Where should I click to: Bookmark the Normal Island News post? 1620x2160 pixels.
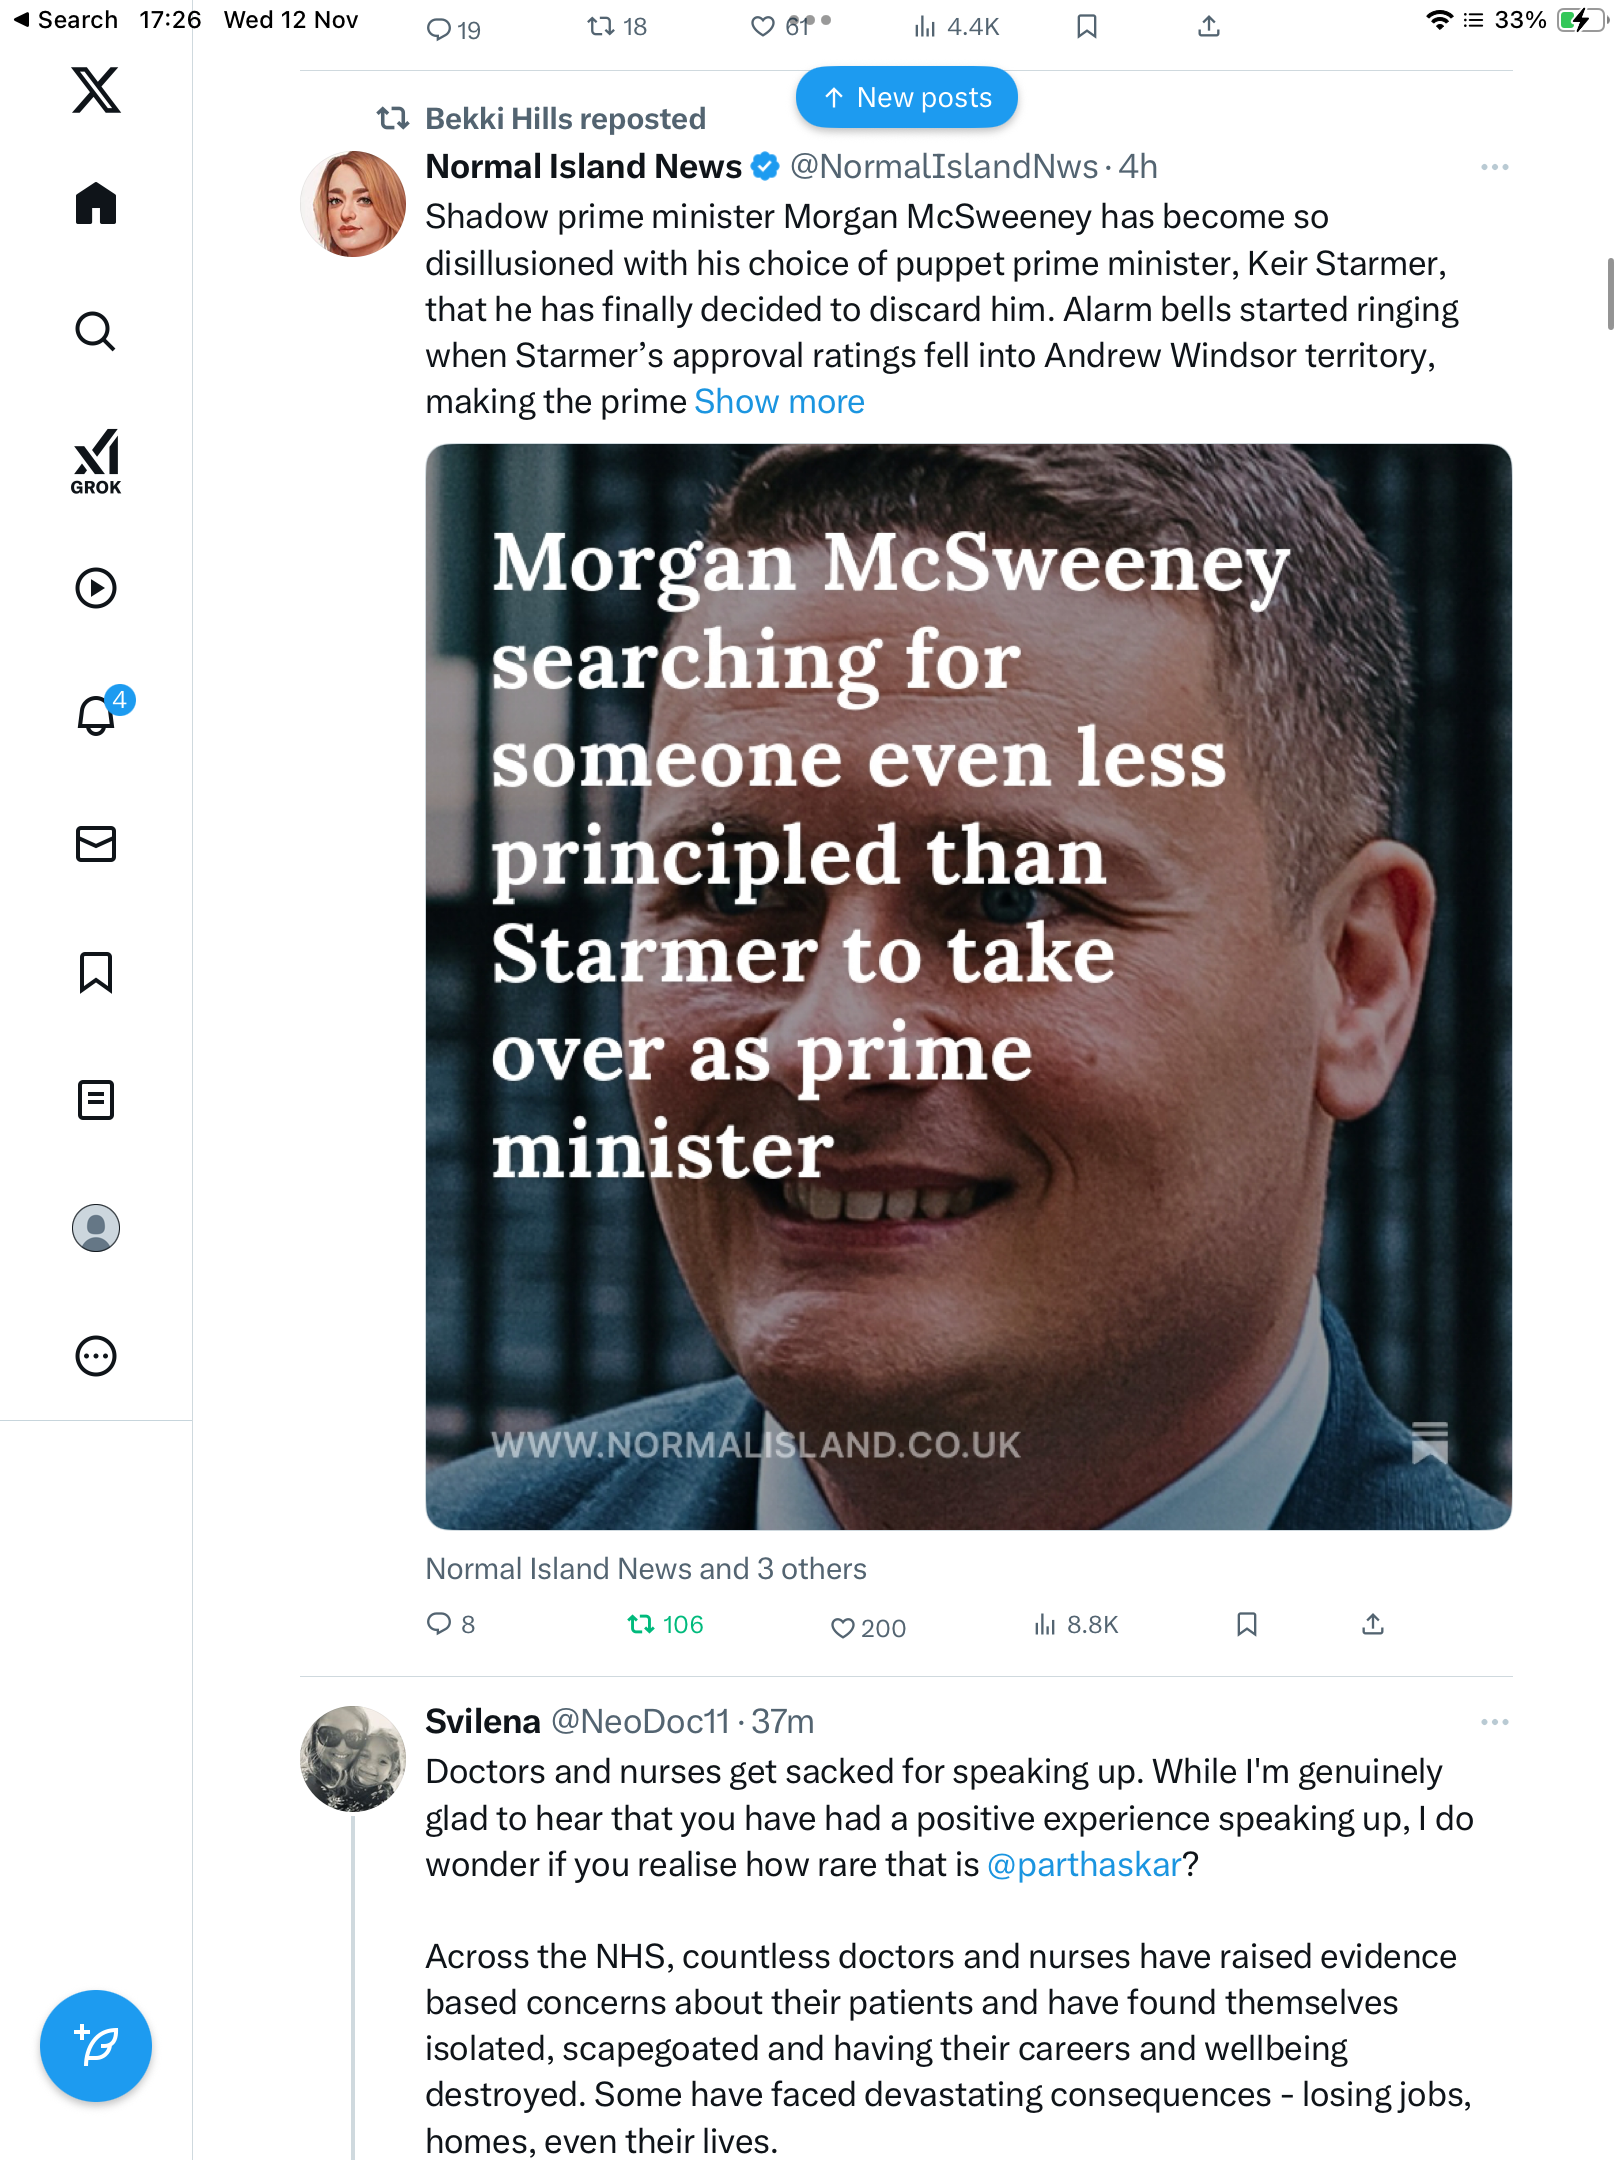tap(1246, 1624)
